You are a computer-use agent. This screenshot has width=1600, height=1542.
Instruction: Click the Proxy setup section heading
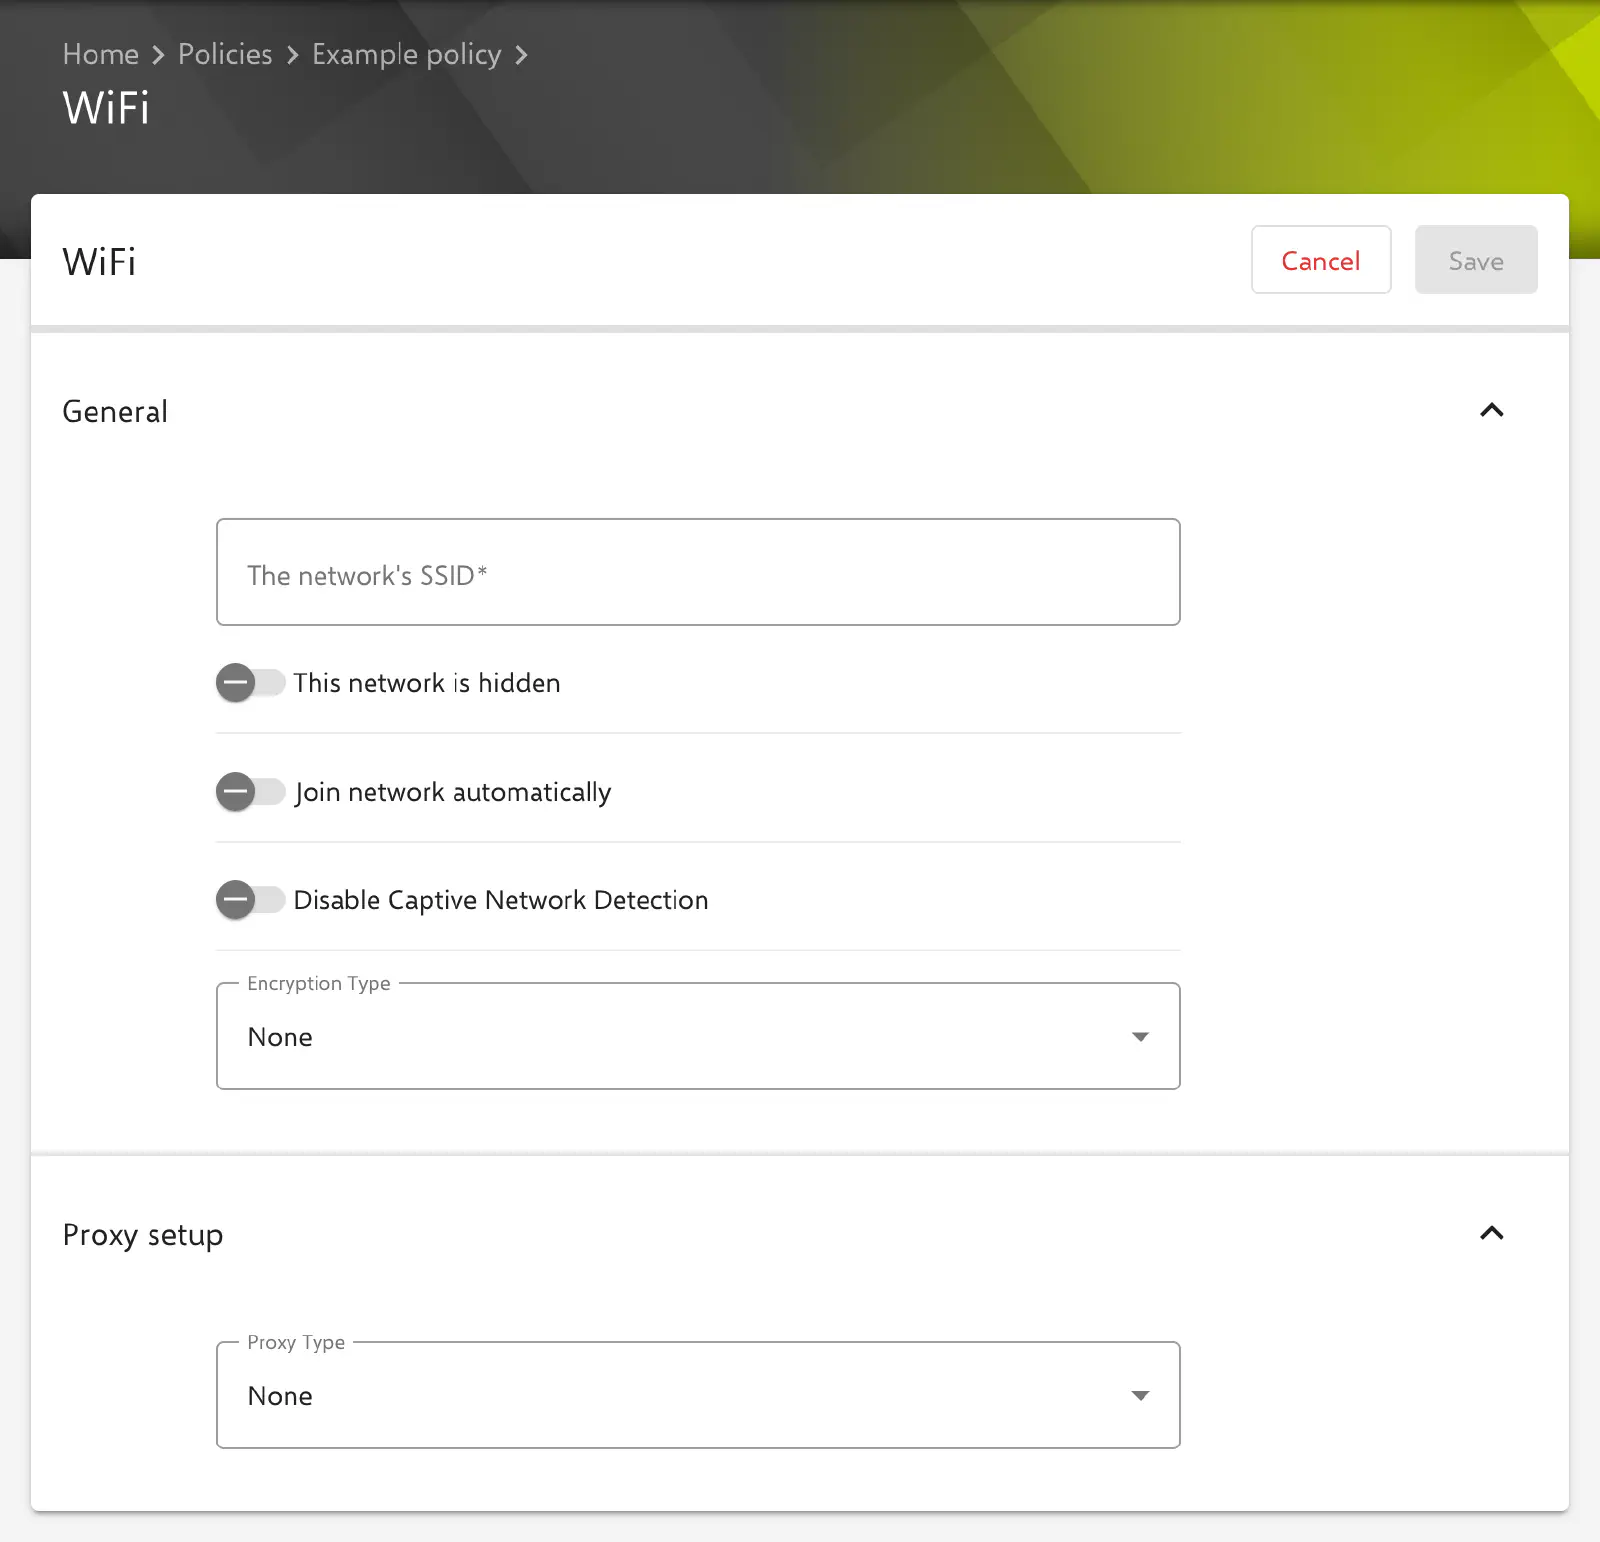[x=143, y=1236]
